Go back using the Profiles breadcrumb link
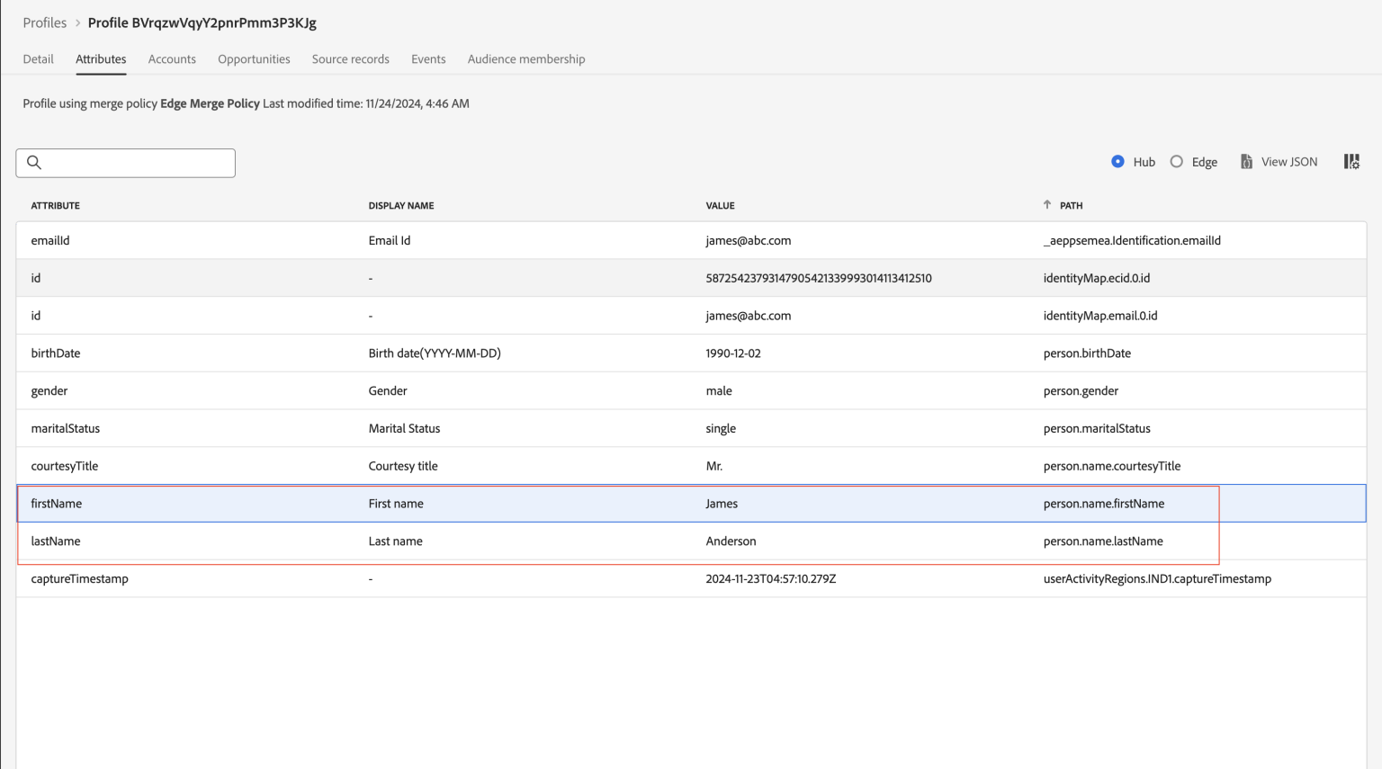The height and width of the screenshot is (769, 1382). [x=44, y=22]
